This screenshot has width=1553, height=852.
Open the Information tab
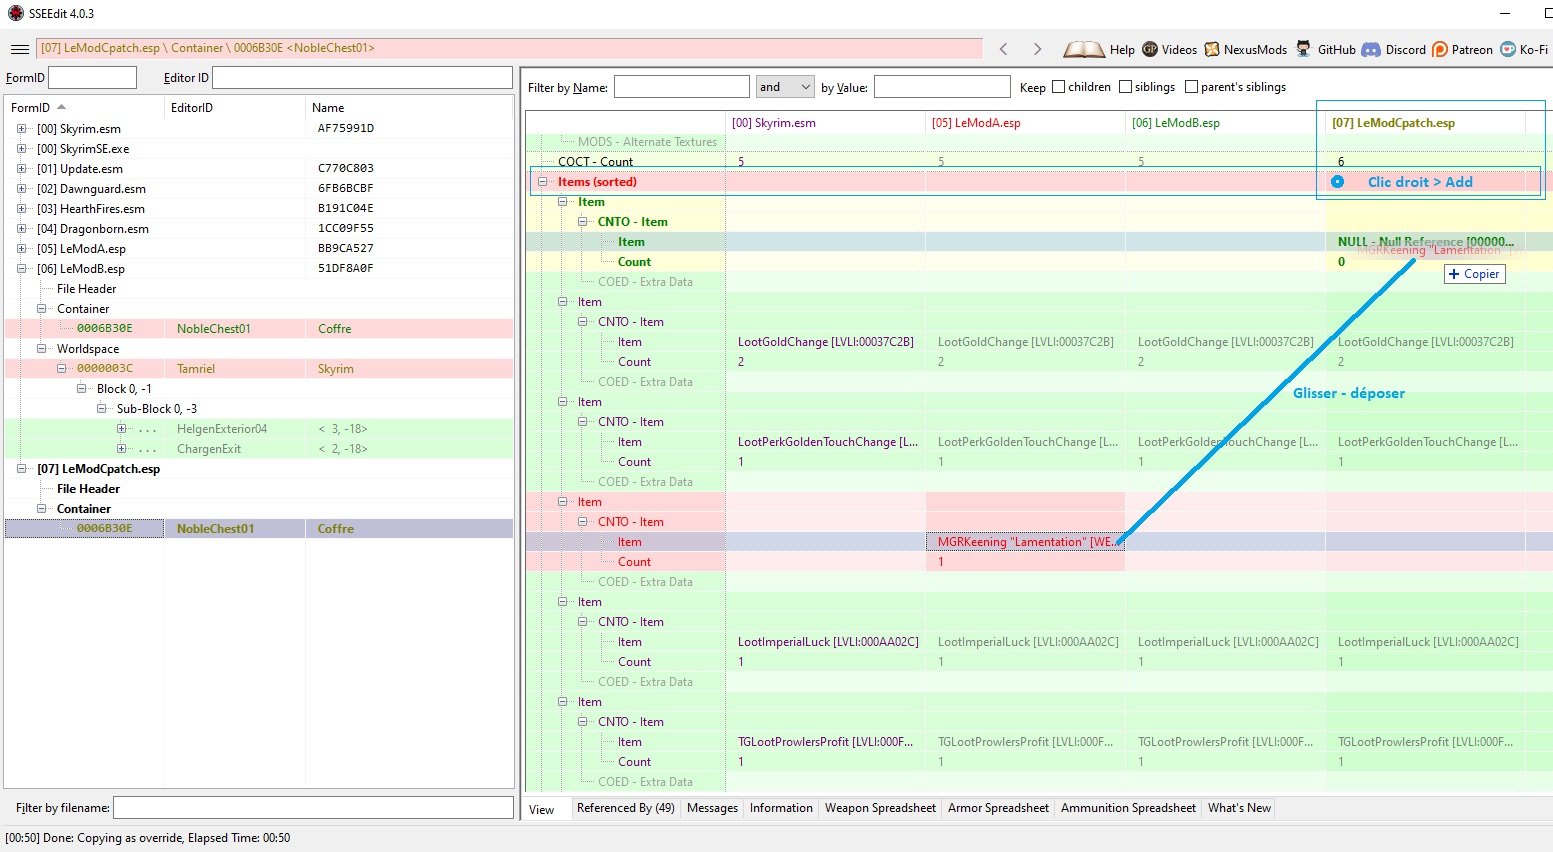tap(781, 808)
